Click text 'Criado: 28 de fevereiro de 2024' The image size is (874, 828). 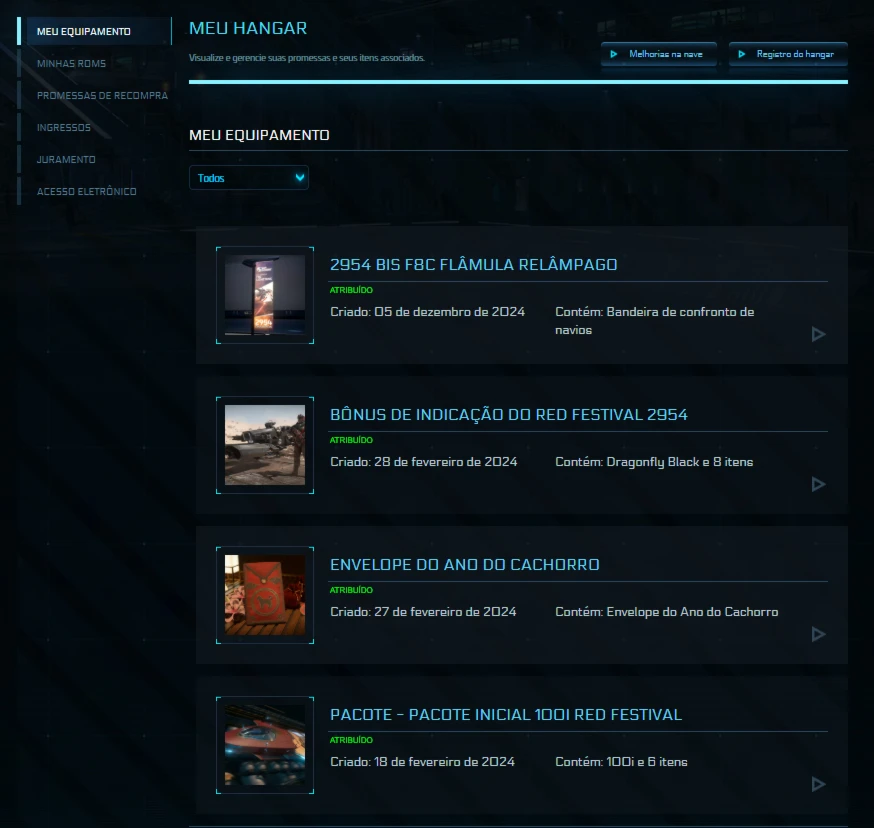tap(424, 462)
